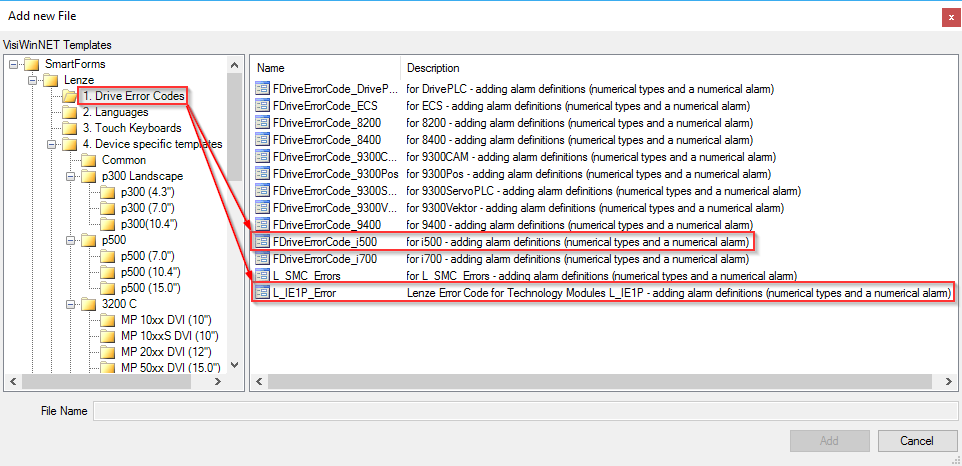962x466 pixels.
Task: Select 3. Touch Keyboards in template tree
Action: pos(132,128)
